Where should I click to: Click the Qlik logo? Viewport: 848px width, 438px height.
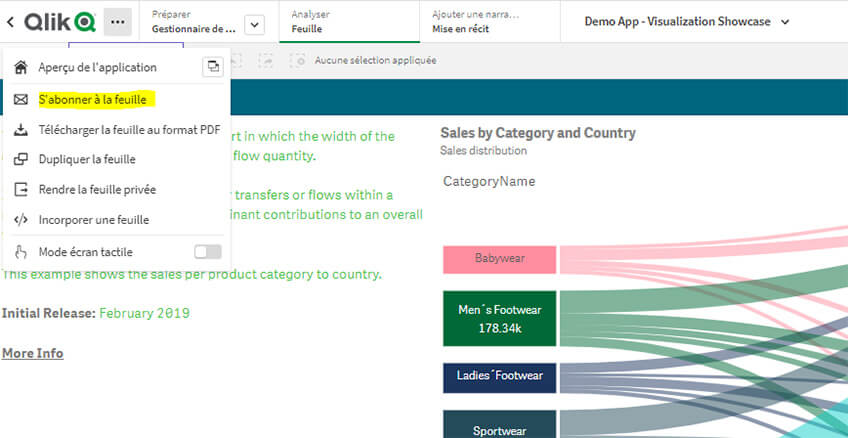pos(60,22)
